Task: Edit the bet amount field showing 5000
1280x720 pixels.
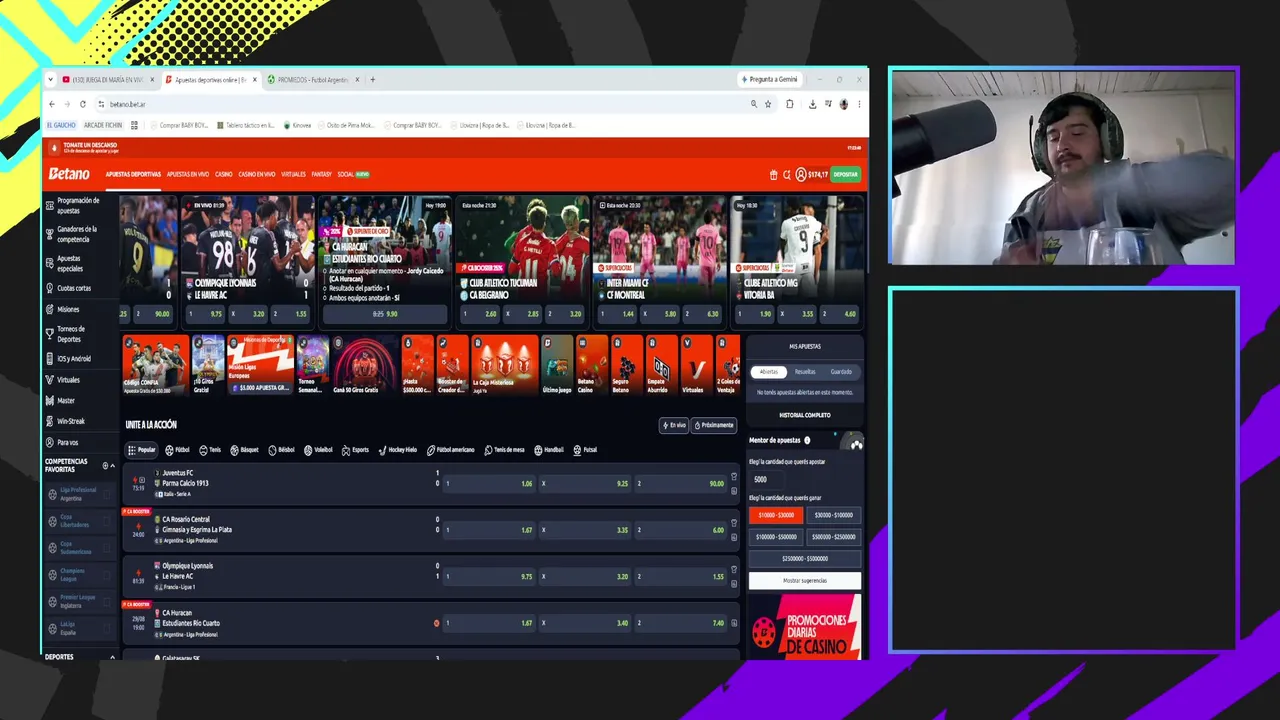Action: pos(768,479)
